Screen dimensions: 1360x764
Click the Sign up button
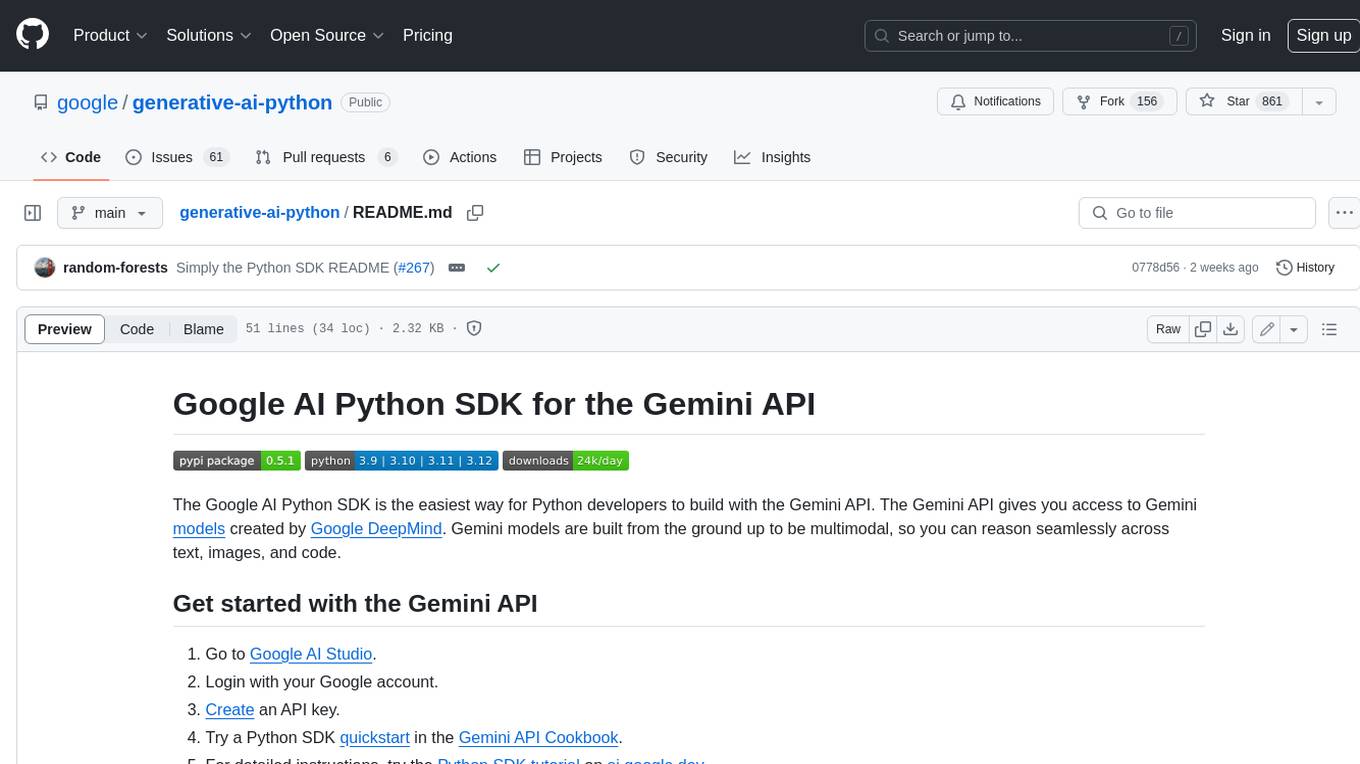(1323, 35)
